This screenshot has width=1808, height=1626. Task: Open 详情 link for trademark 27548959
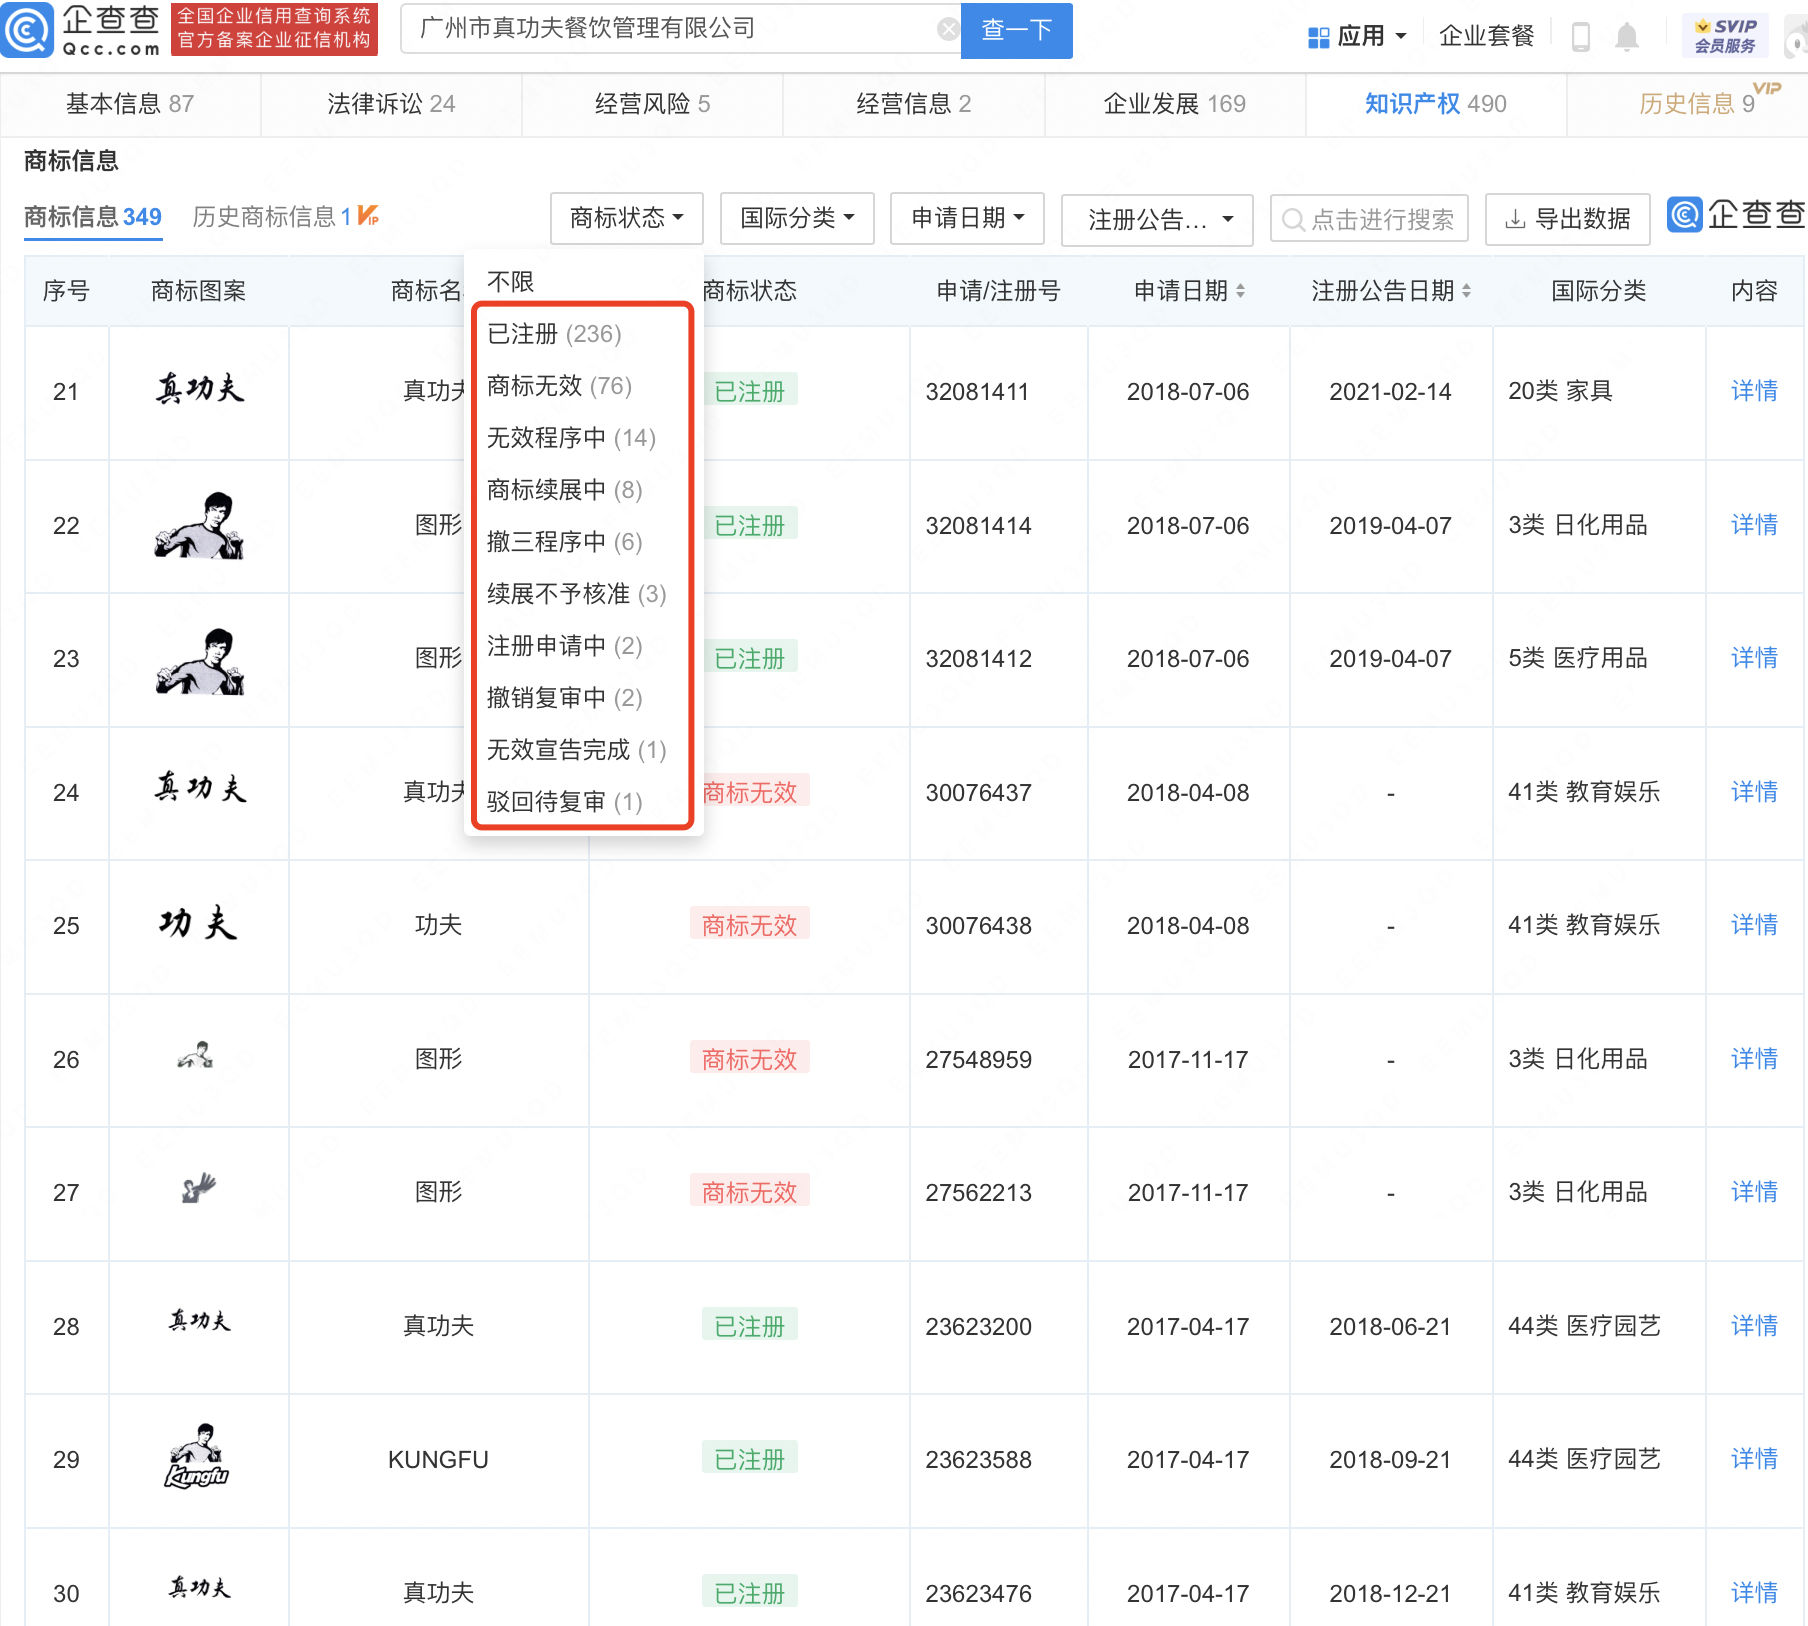[x=1754, y=1059]
